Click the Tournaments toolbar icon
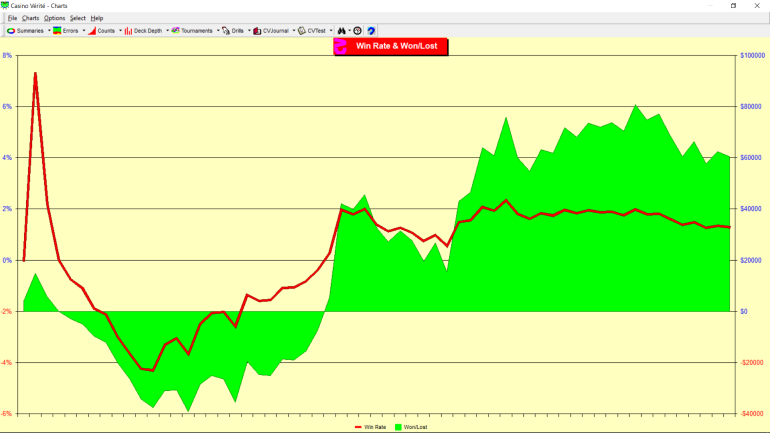This screenshot has height=433, width=770. (x=176, y=31)
